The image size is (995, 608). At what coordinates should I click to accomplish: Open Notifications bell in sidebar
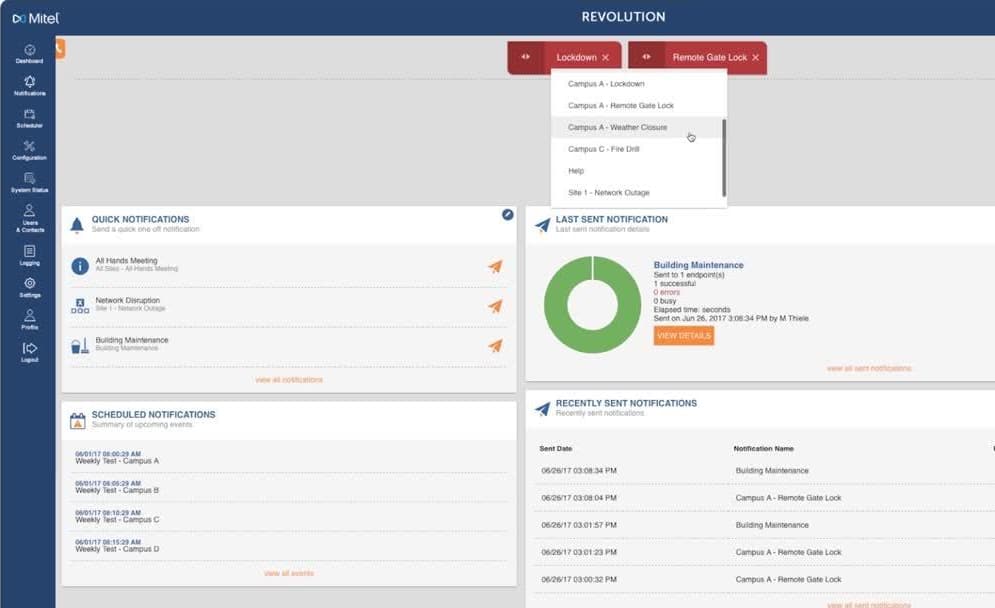pyautogui.click(x=29, y=86)
